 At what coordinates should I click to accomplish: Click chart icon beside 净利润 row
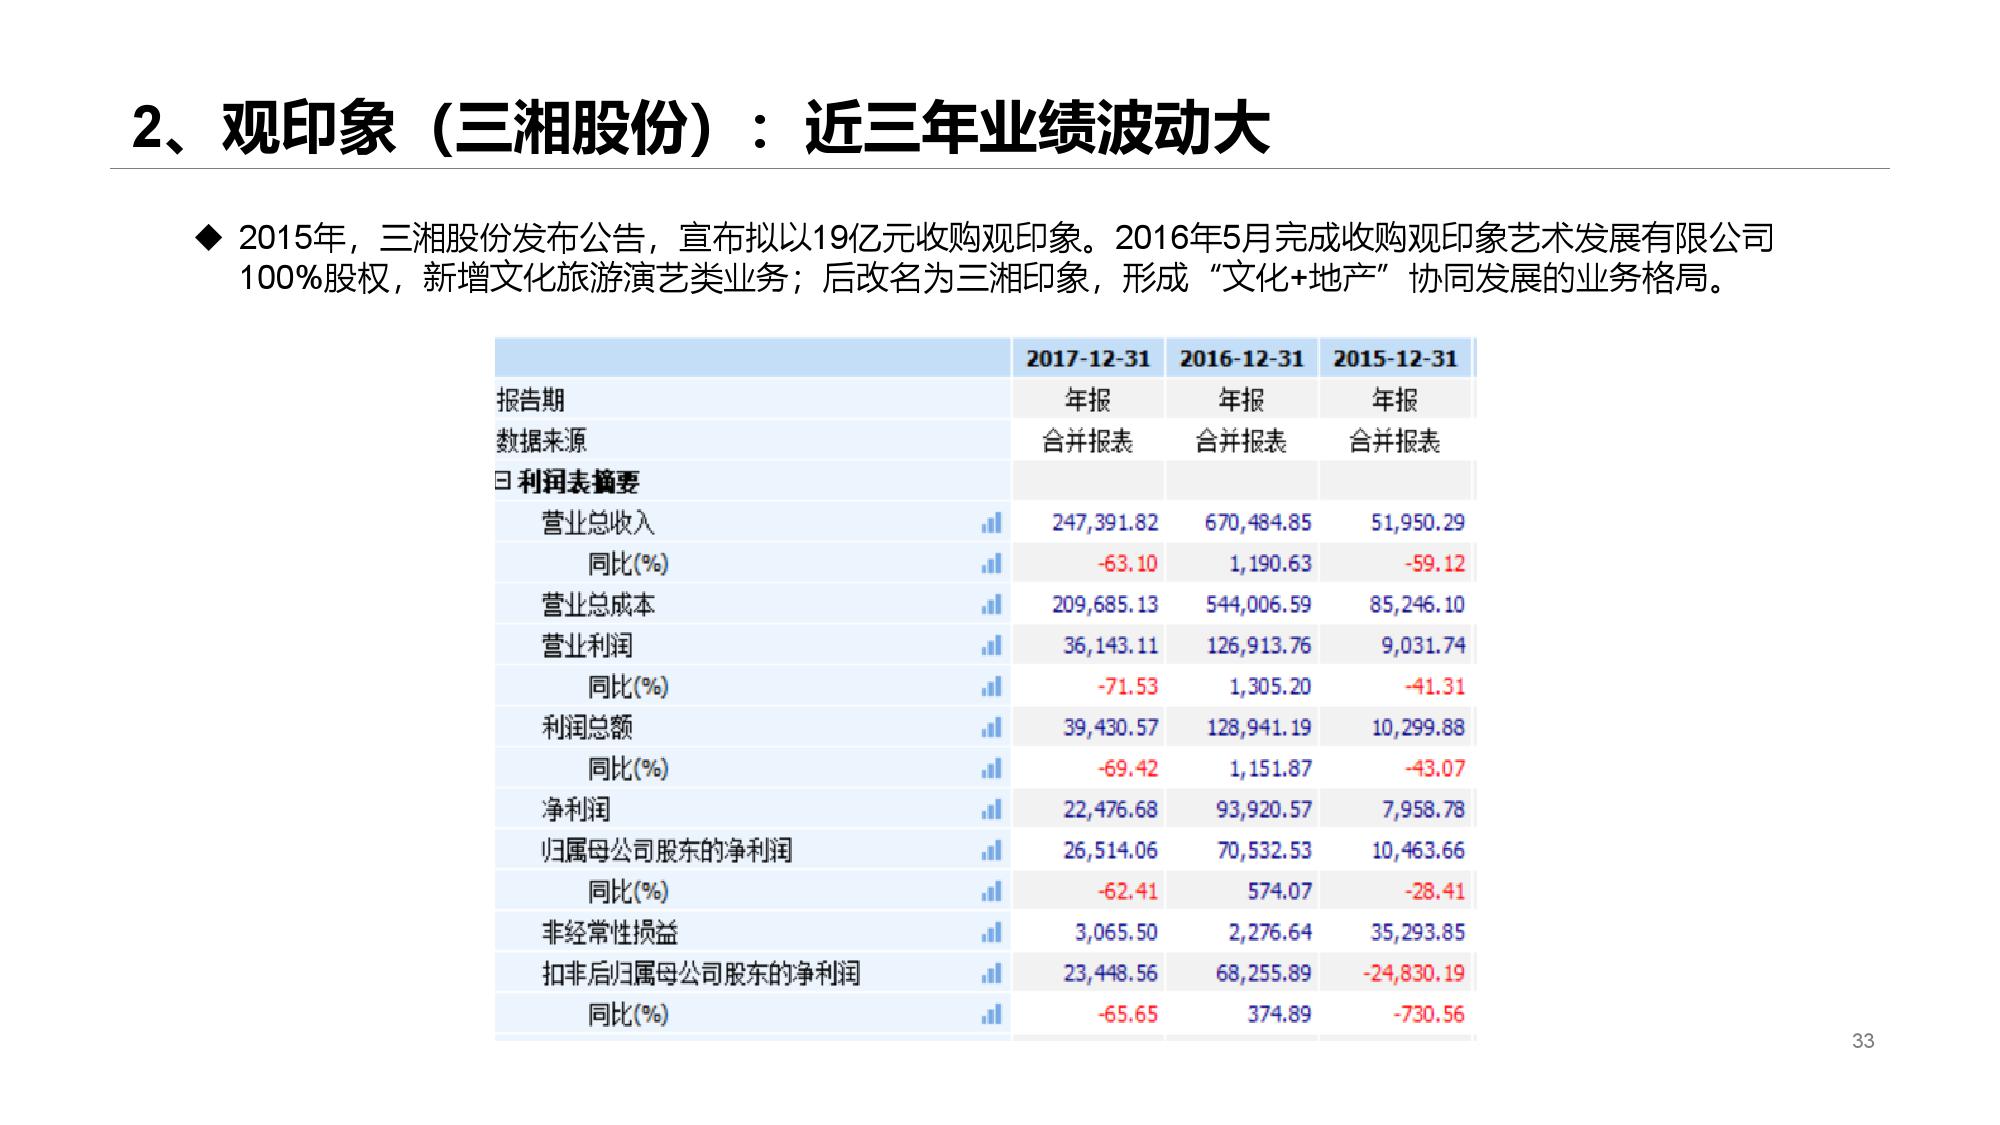click(x=991, y=810)
